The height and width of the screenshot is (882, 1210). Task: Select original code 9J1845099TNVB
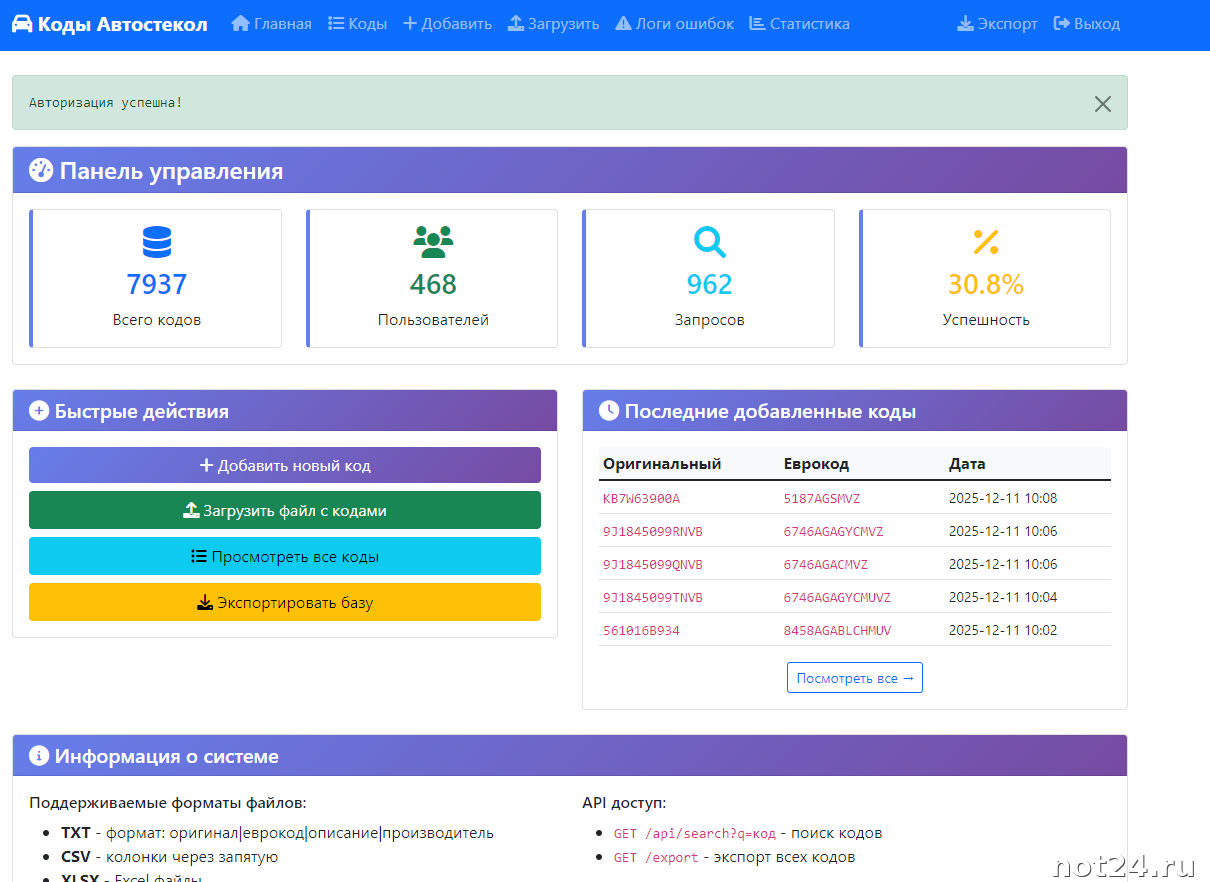point(653,597)
